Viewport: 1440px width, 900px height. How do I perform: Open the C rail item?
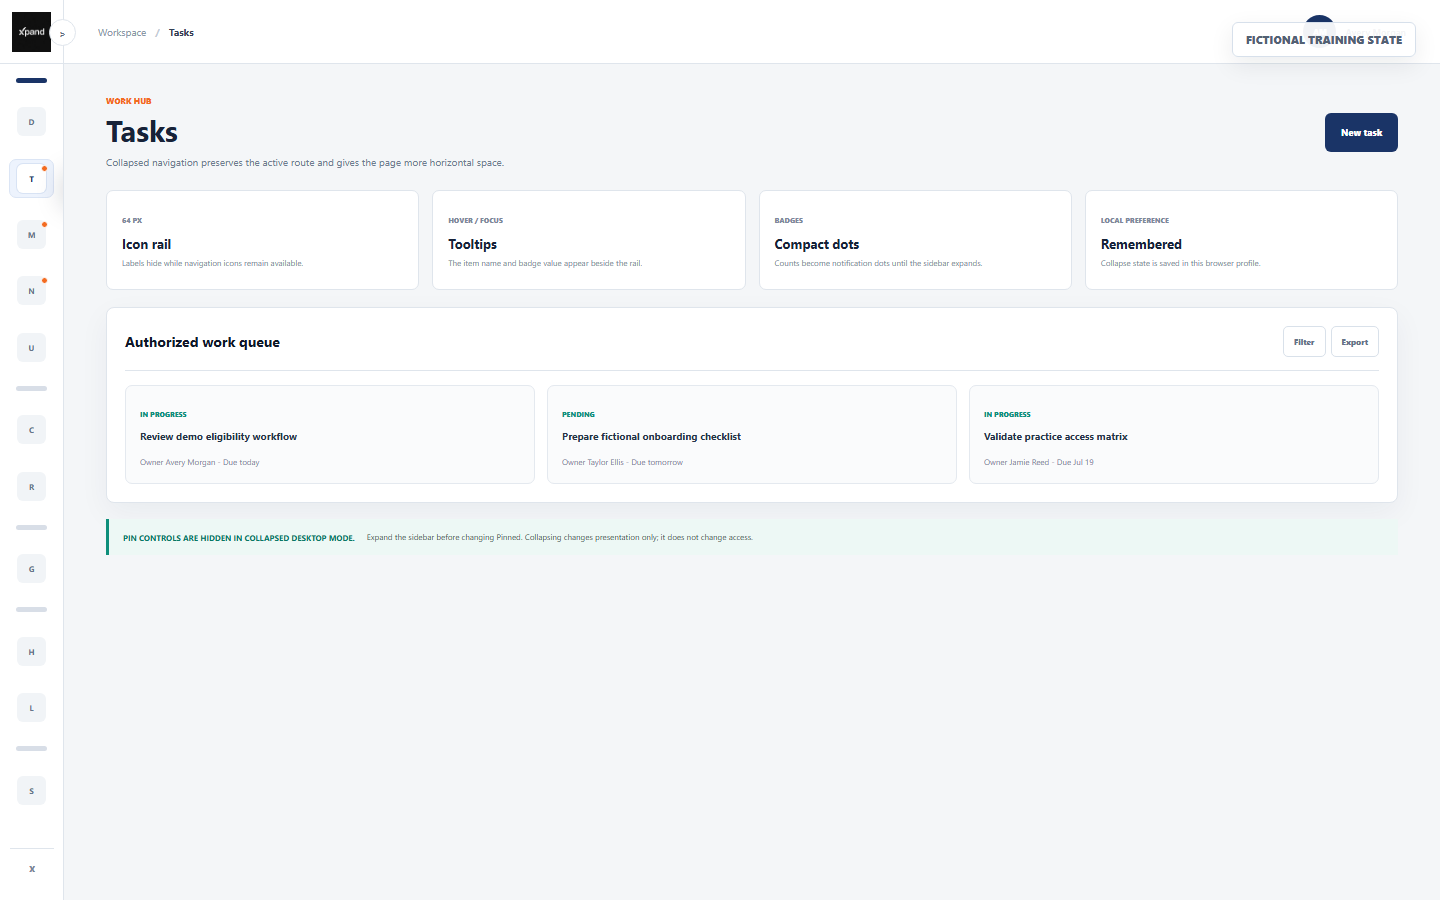31,430
